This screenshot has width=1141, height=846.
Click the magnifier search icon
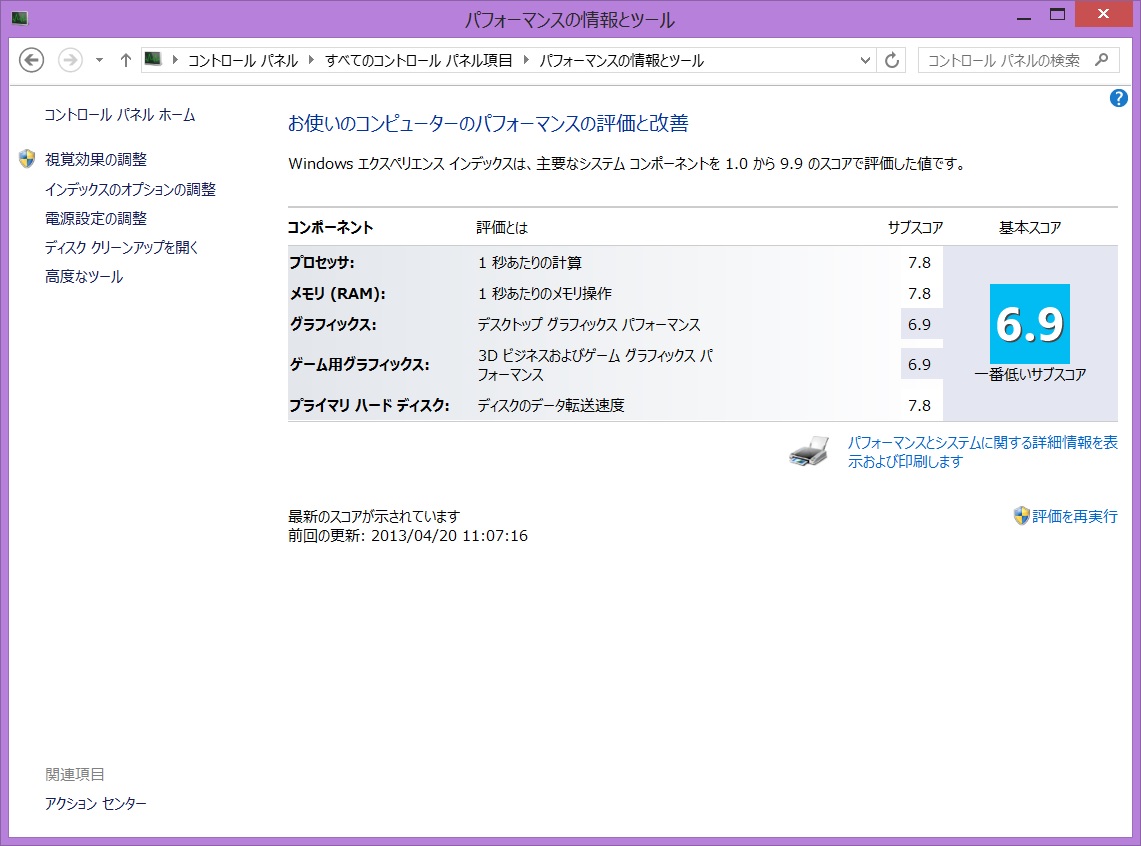1102,60
